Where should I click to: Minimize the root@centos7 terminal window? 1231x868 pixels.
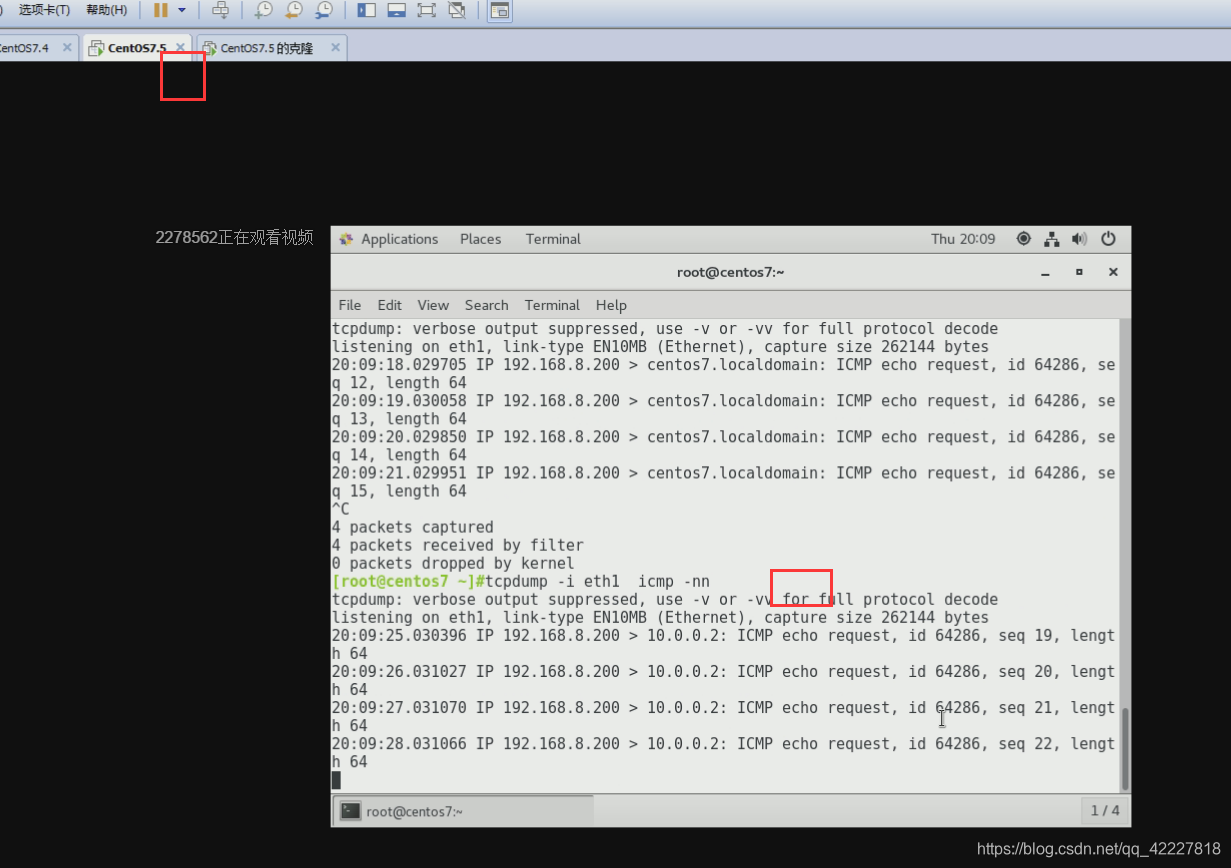point(1046,272)
